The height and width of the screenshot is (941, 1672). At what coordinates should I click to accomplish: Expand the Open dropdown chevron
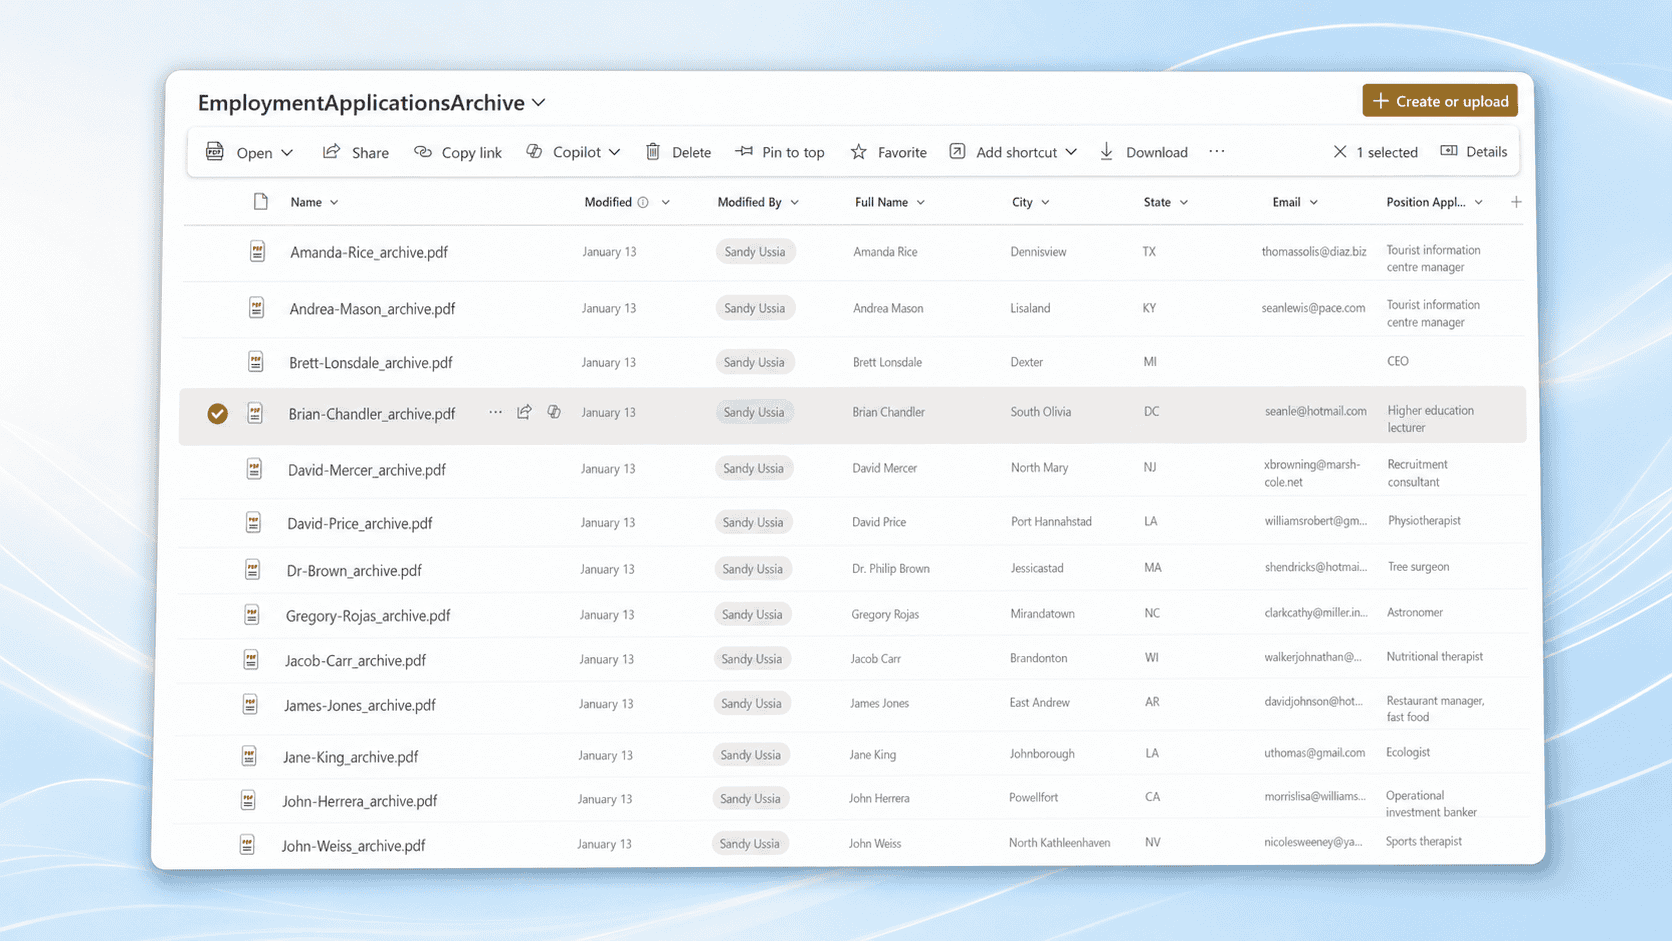[x=287, y=153]
